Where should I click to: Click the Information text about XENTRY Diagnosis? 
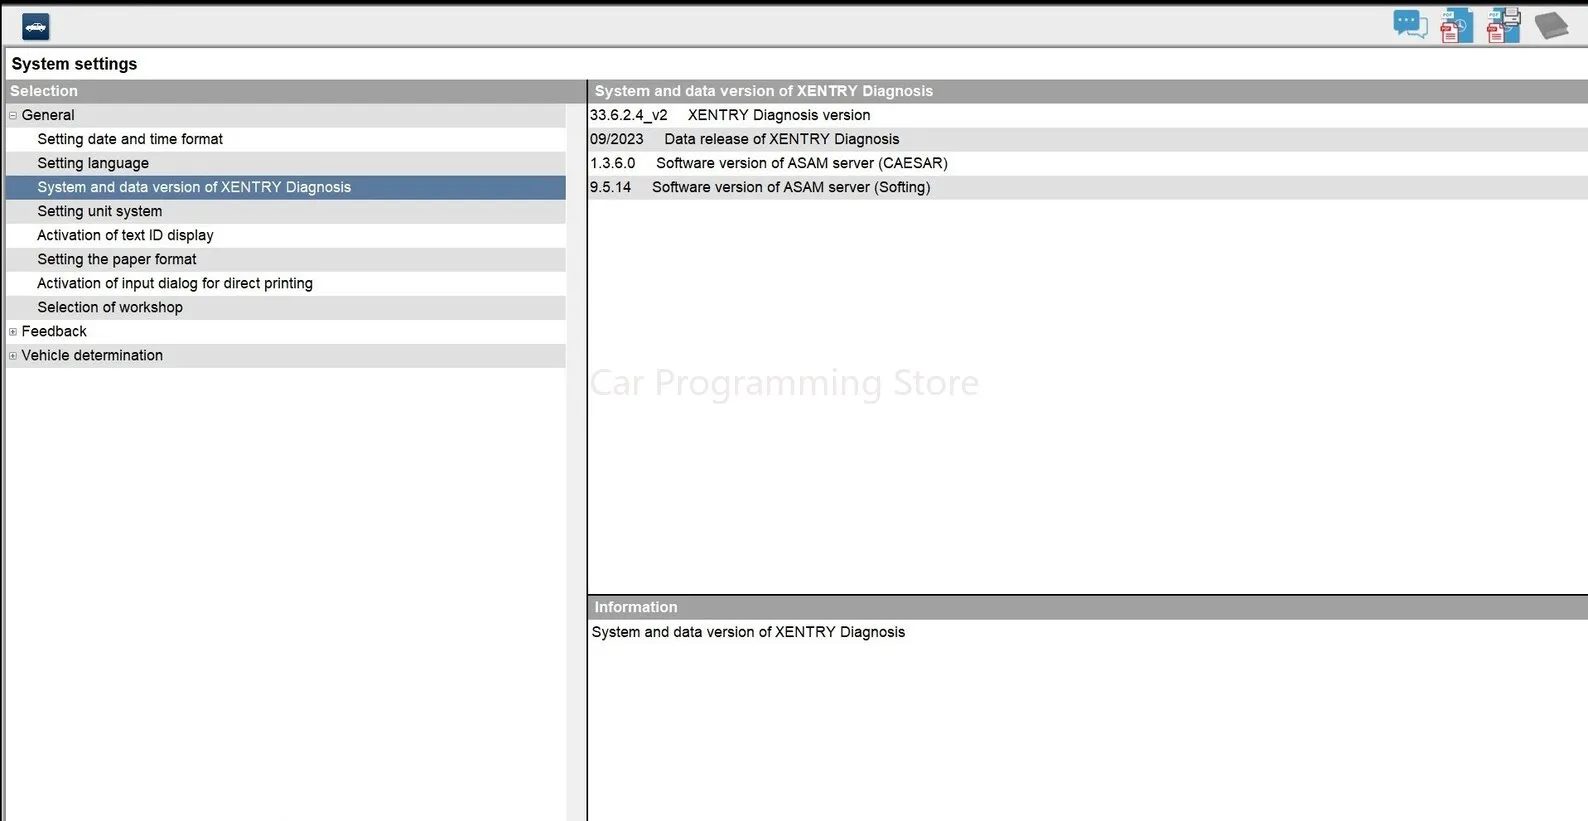[748, 632]
